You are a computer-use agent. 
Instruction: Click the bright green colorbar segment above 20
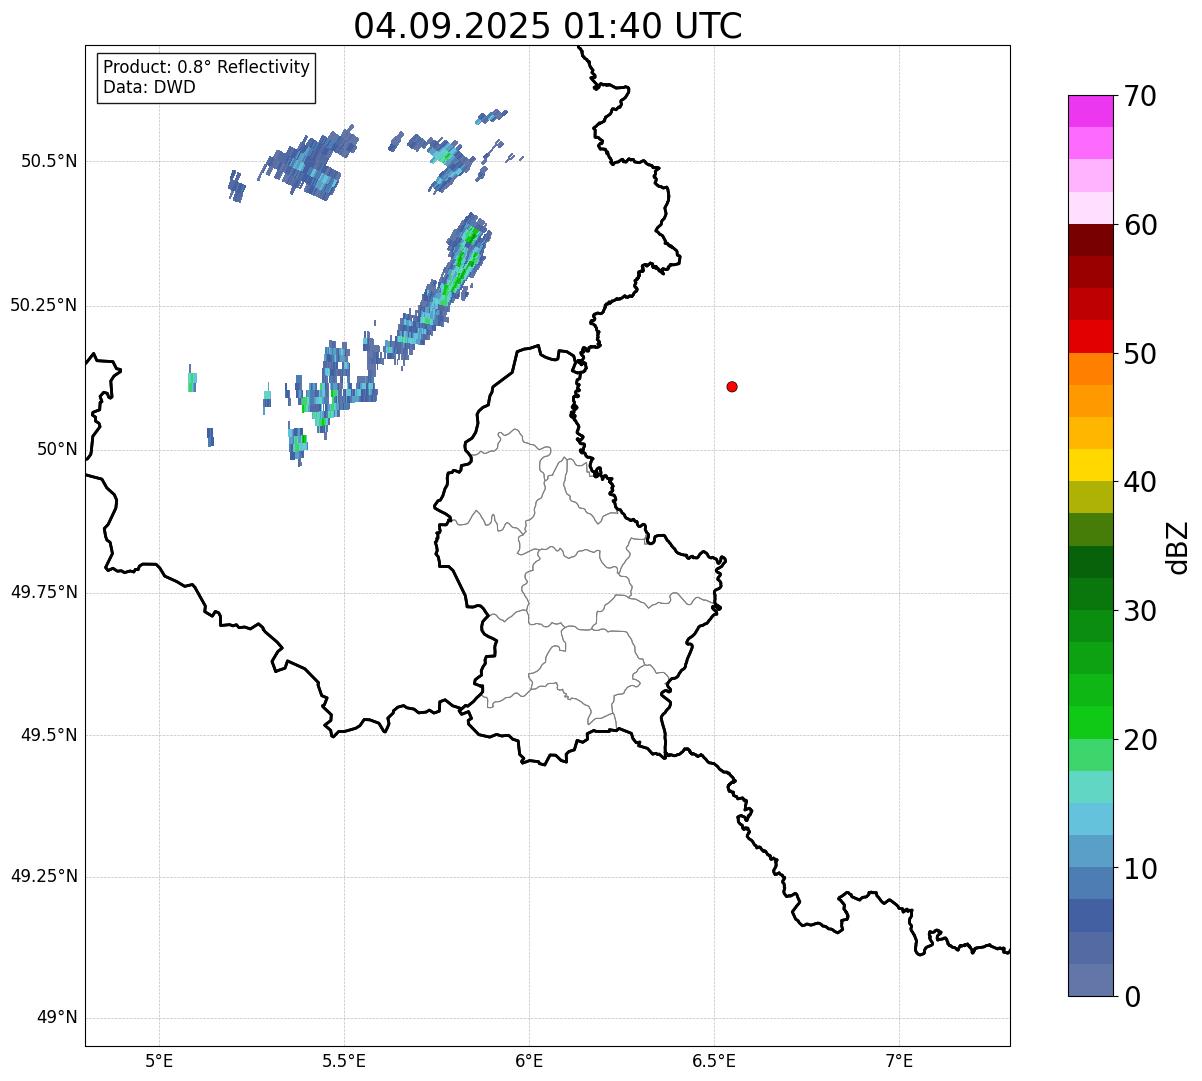pos(1091,723)
